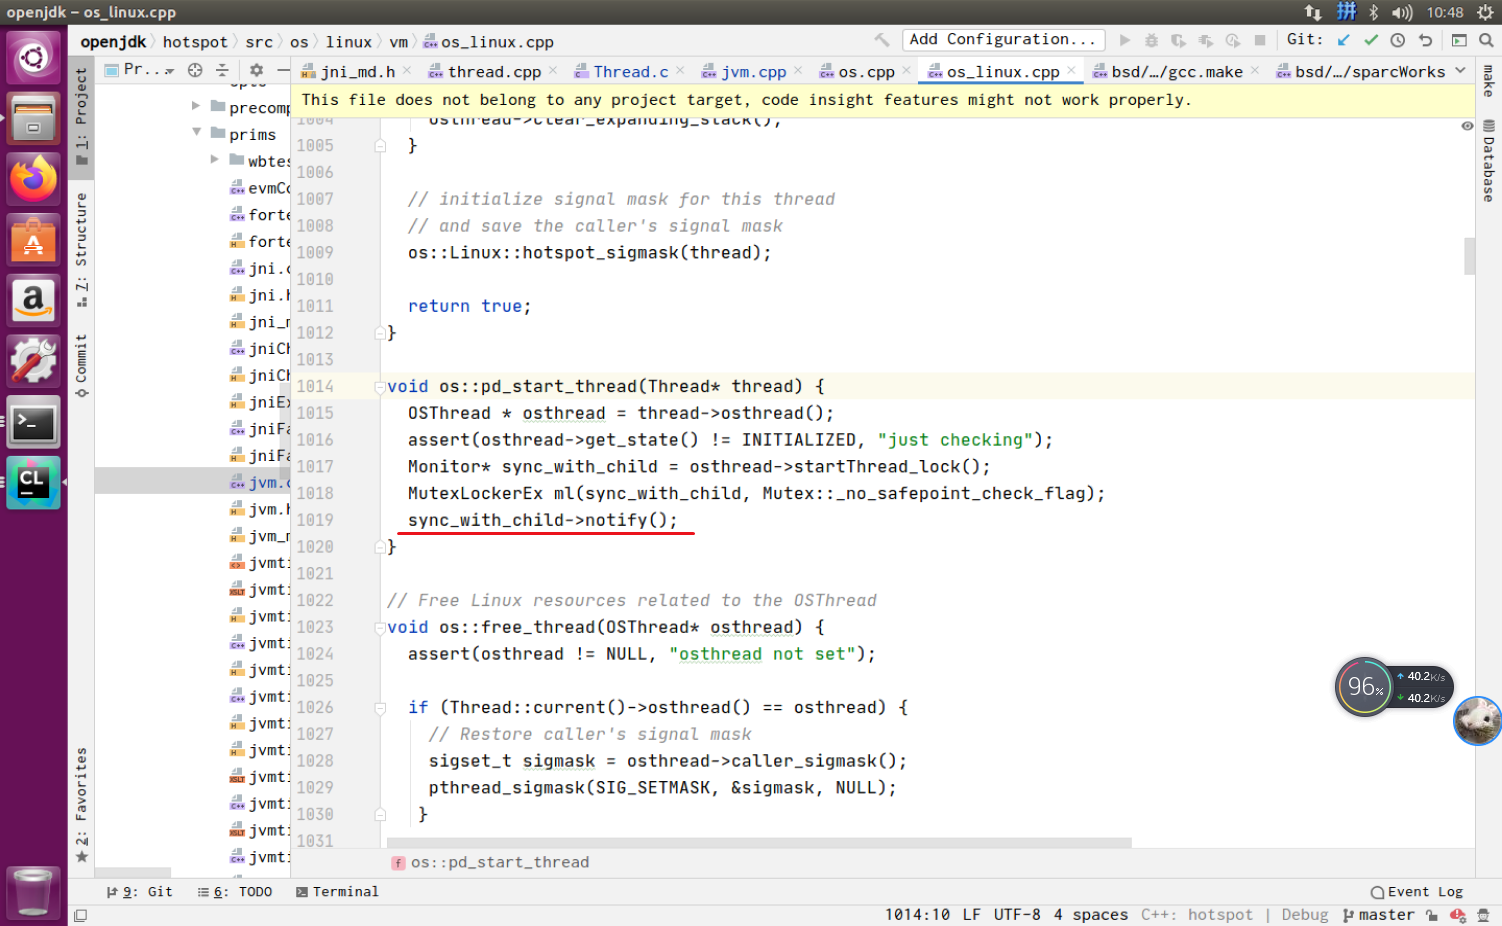Click the Stop process square icon
This screenshot has width=1502, height=926.
(1260, 39)
